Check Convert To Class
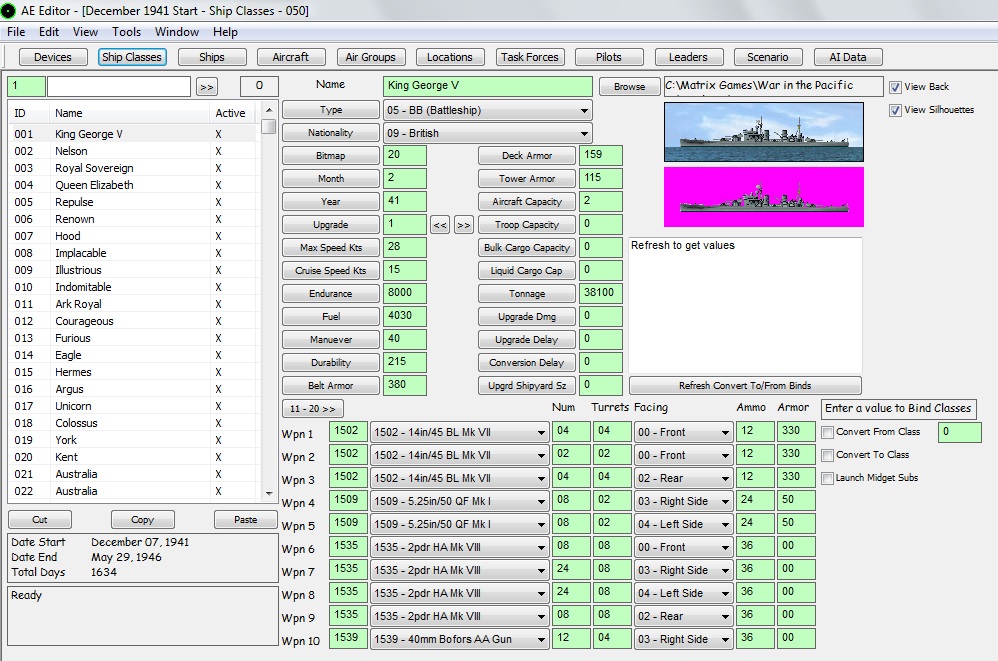The width and height of the screenshot is (998, 661). click(x=827, y=455)
